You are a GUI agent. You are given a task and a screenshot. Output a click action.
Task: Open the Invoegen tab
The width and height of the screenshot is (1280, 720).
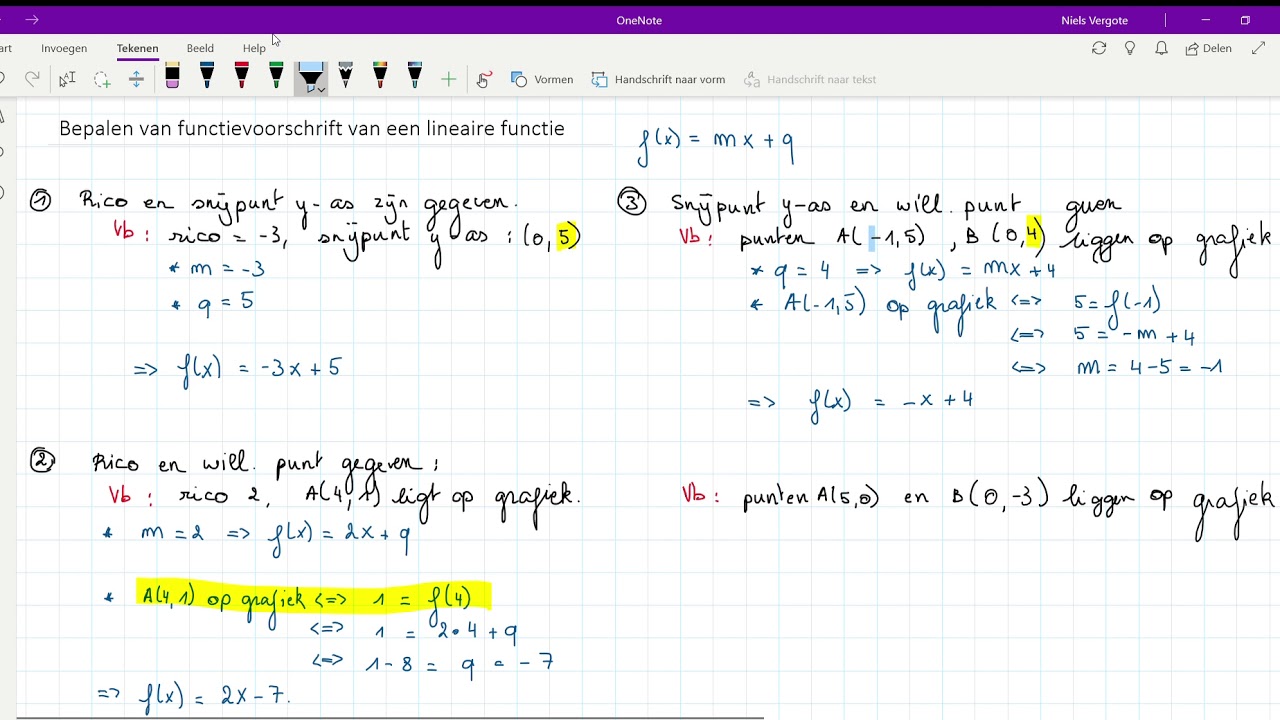pos(64,48)
